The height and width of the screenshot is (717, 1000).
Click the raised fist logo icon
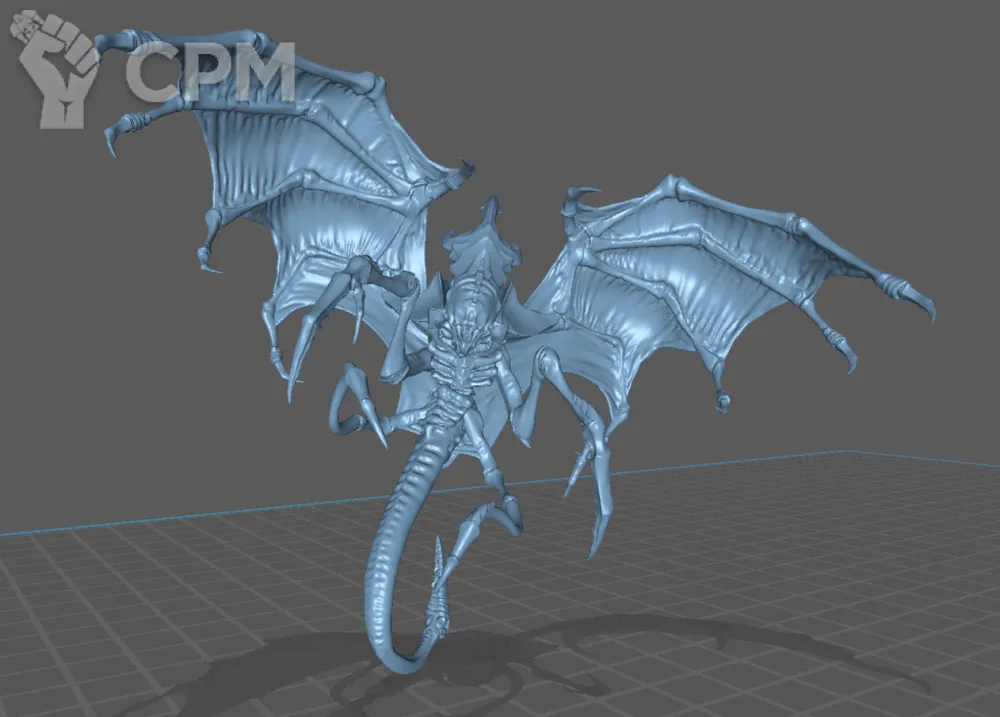(x=56, y=70)
